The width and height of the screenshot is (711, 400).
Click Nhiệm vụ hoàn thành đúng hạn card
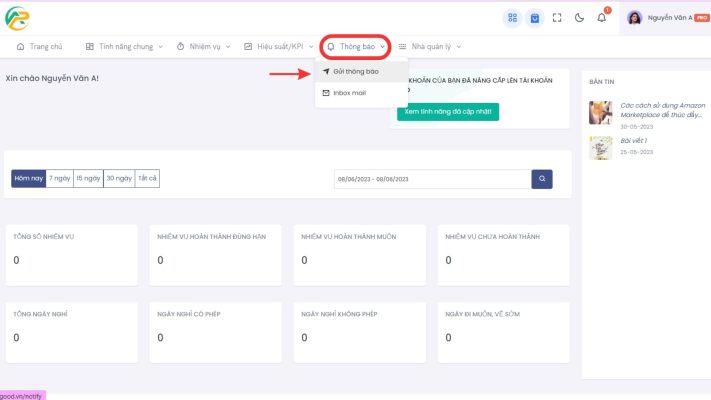(215, 255)
